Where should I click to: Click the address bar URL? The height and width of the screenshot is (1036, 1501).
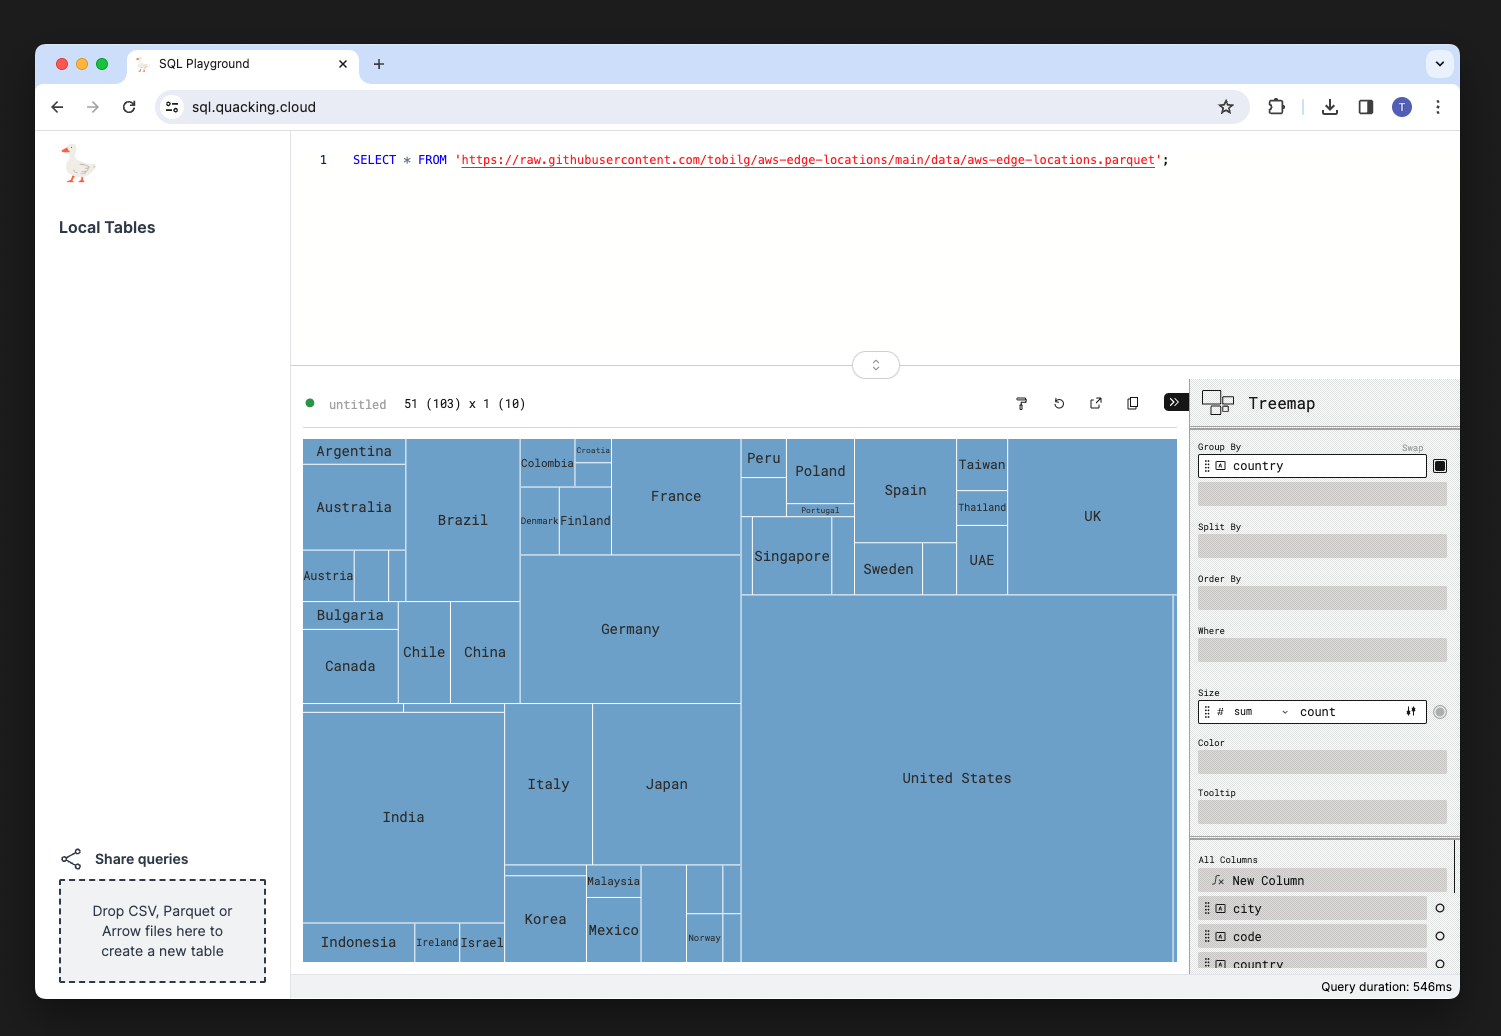pyautogui.click(x=254, y=107)
